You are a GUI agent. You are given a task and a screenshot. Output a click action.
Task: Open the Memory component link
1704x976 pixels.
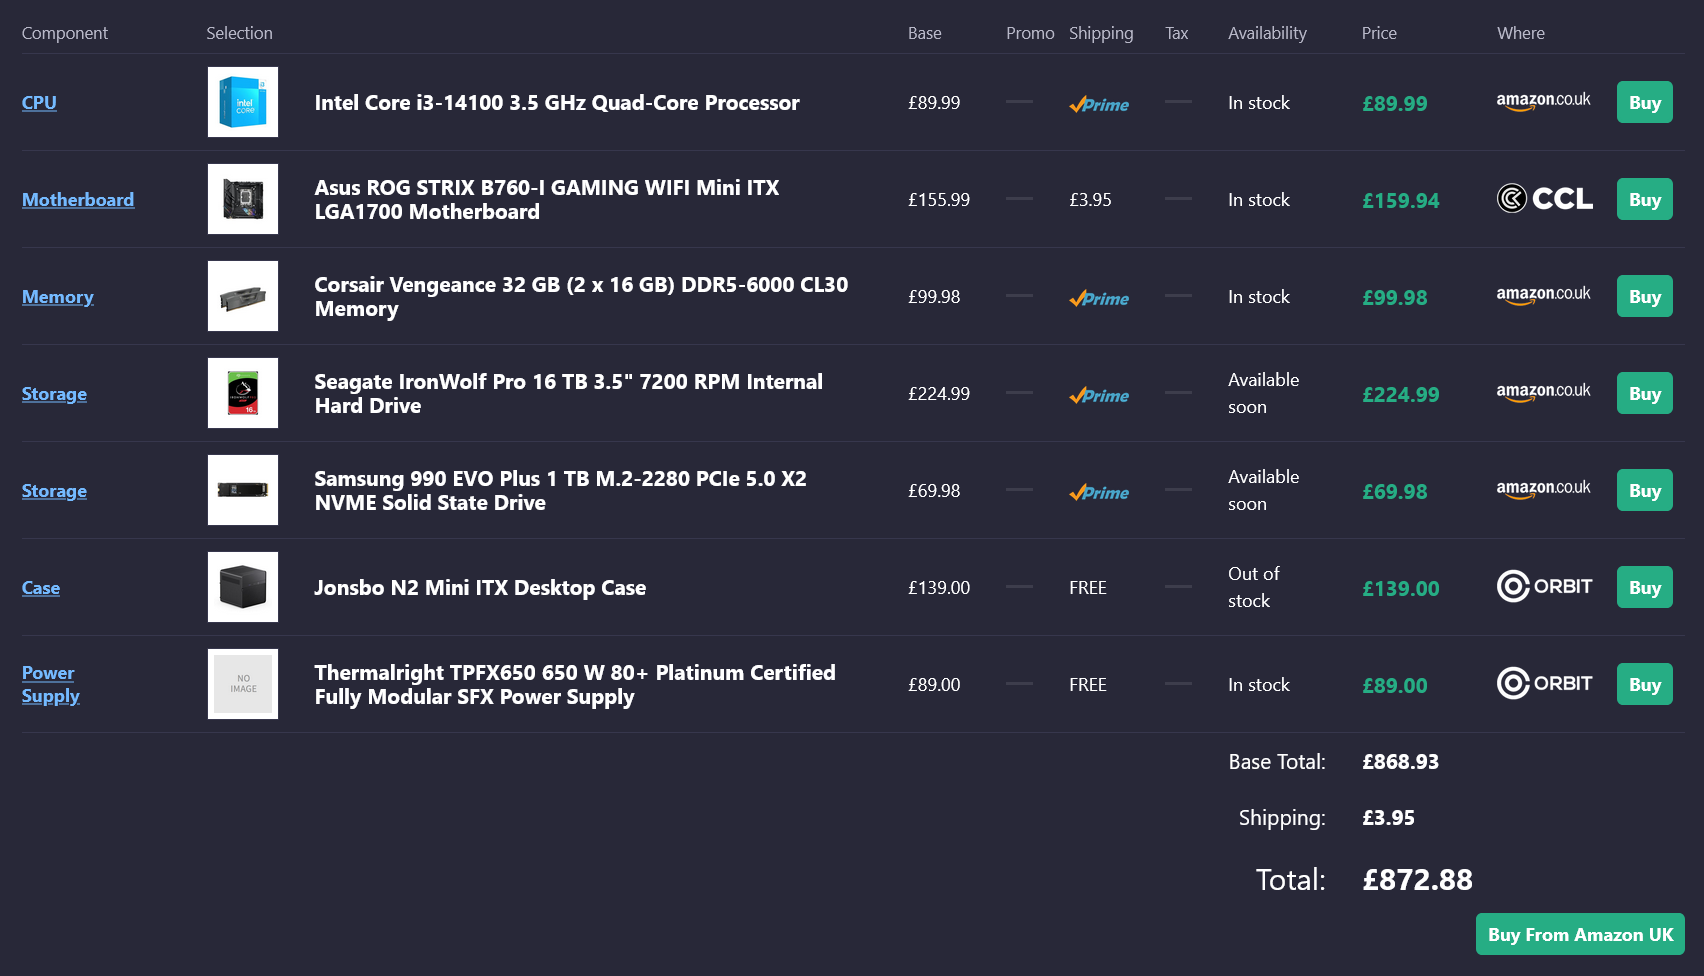pos(58,296)
